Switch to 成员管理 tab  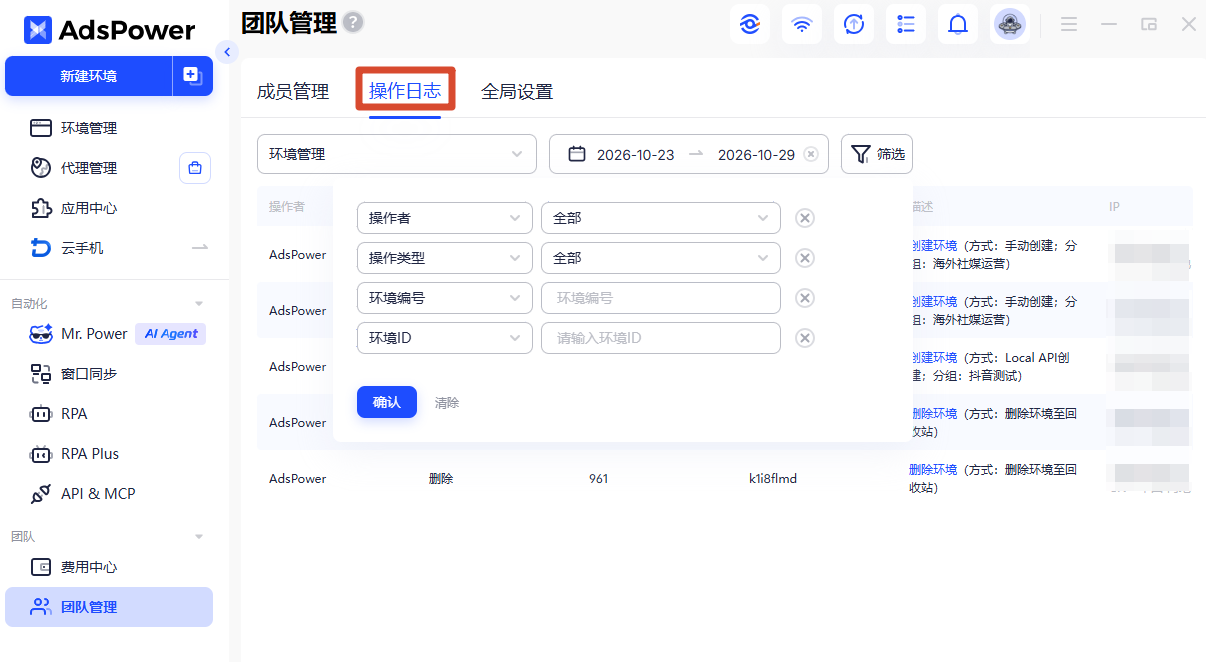293,92
